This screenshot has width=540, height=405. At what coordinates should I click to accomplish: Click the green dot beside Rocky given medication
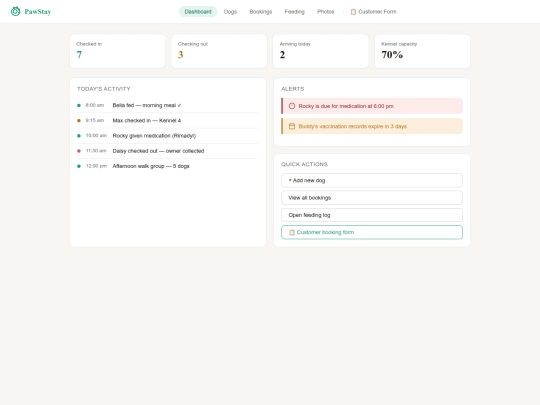click(79, 136)
